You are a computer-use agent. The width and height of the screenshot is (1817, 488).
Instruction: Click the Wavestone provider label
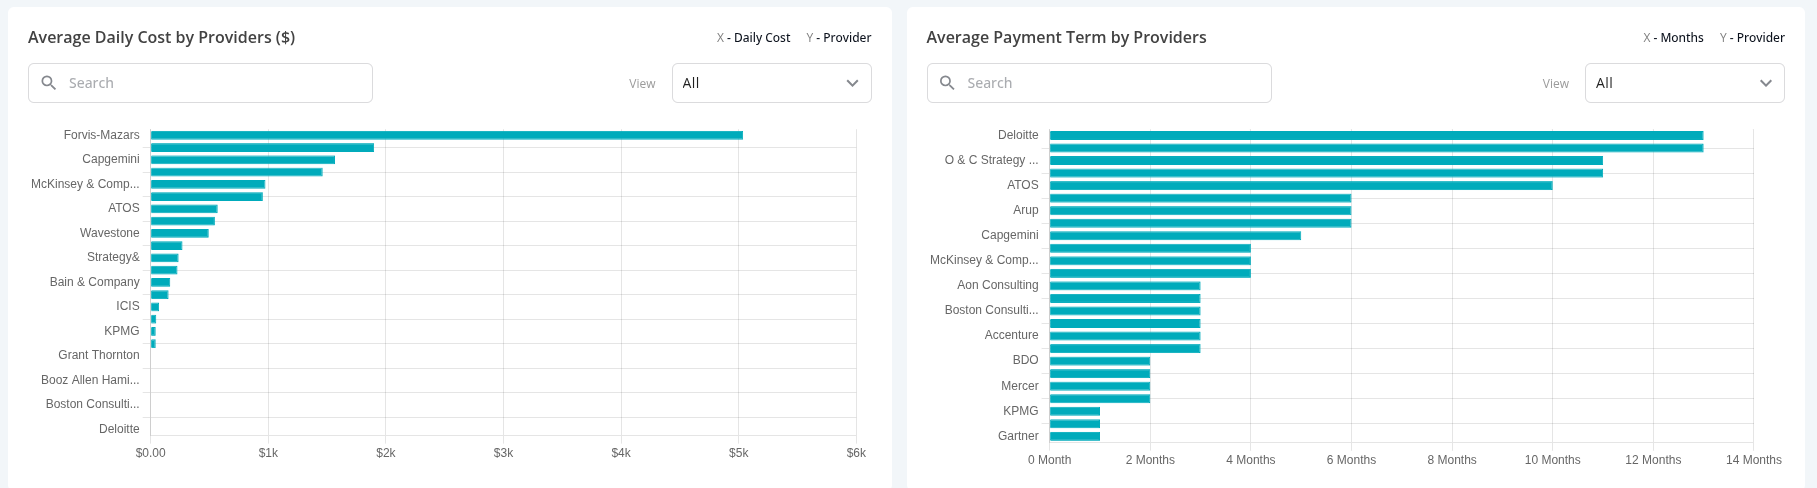click(109, 233)
